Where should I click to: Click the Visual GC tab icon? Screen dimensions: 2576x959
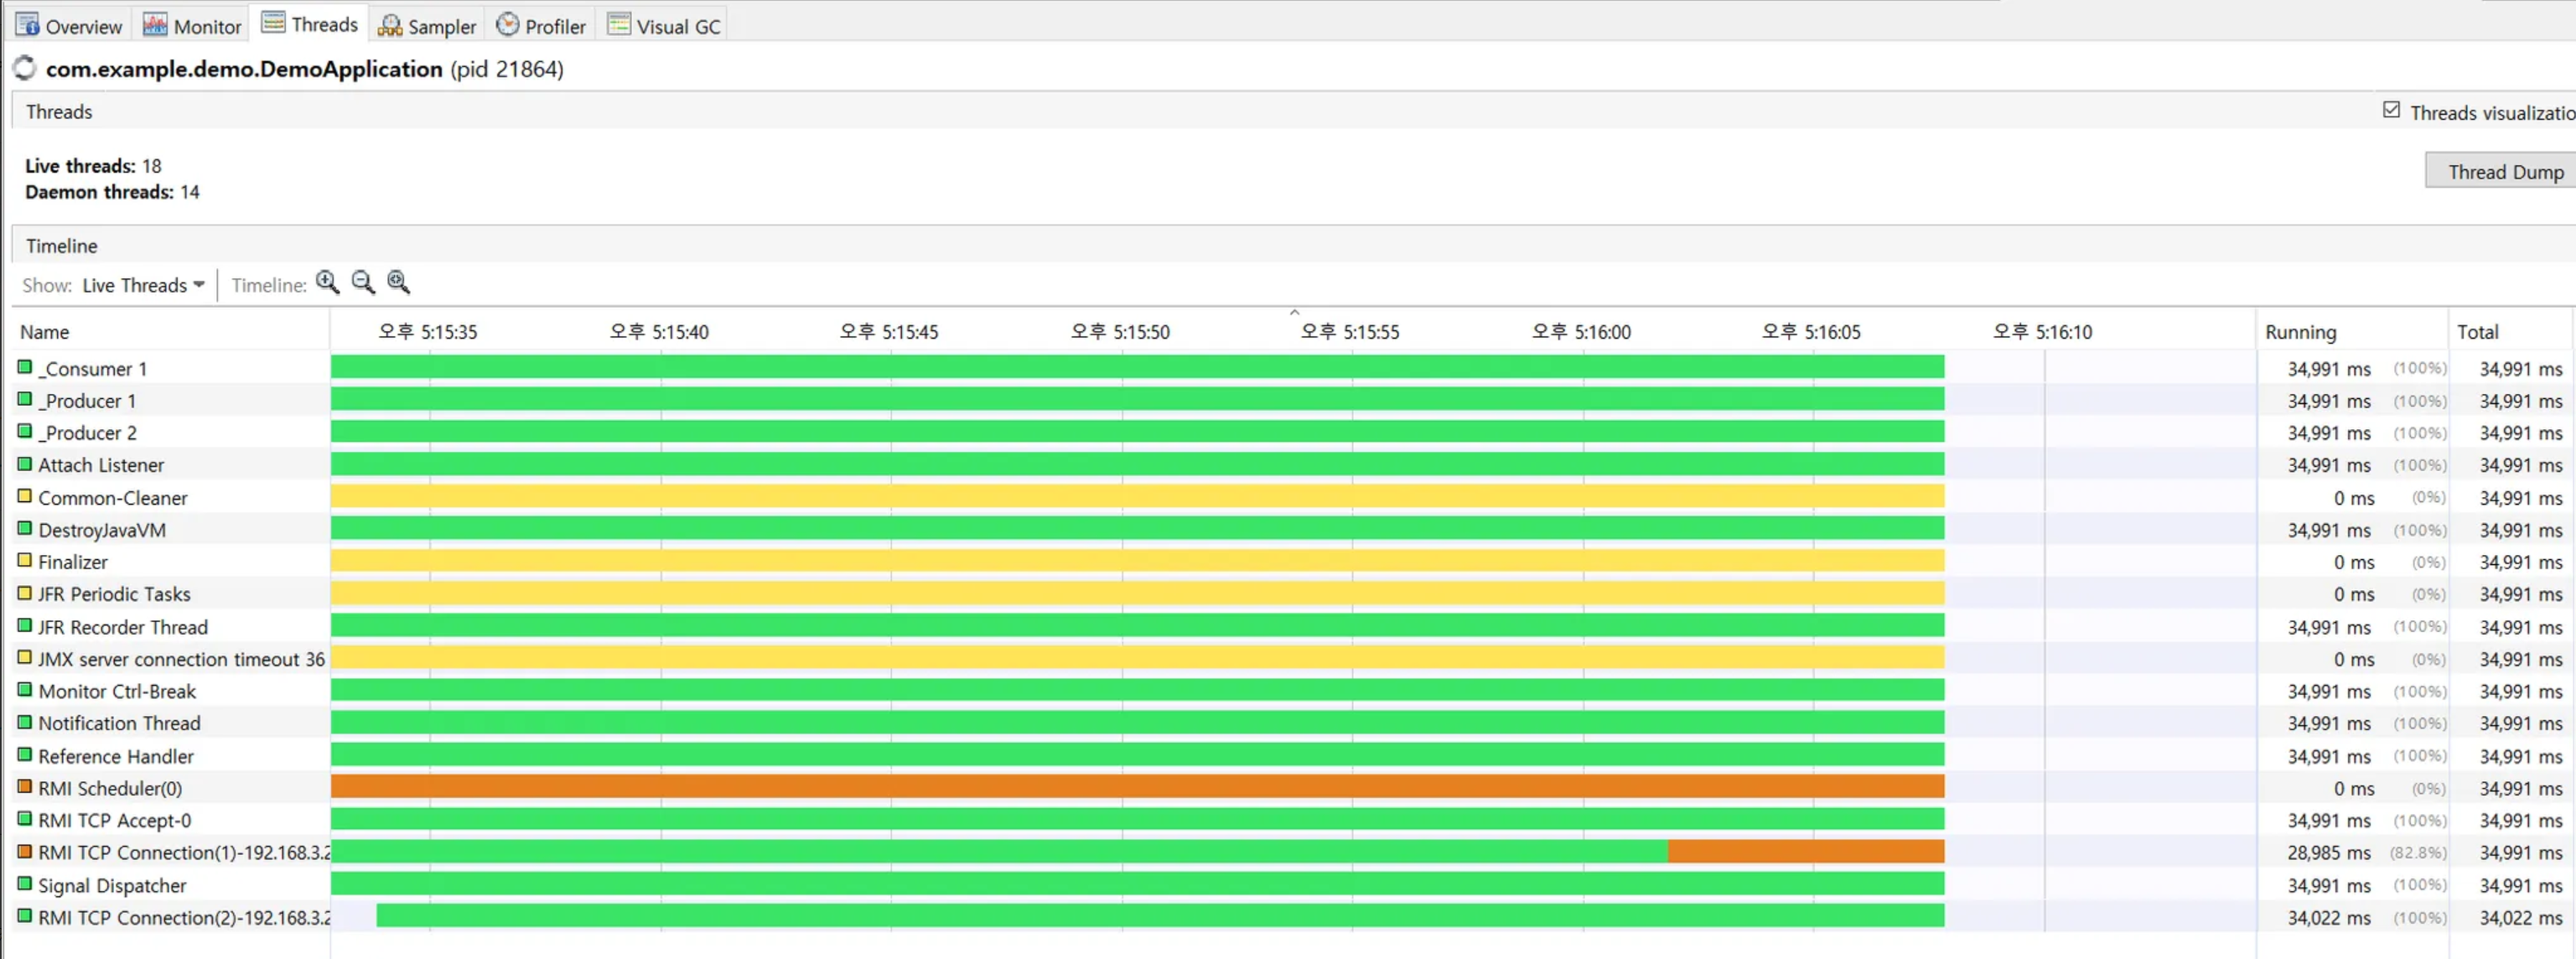point(619,25)
